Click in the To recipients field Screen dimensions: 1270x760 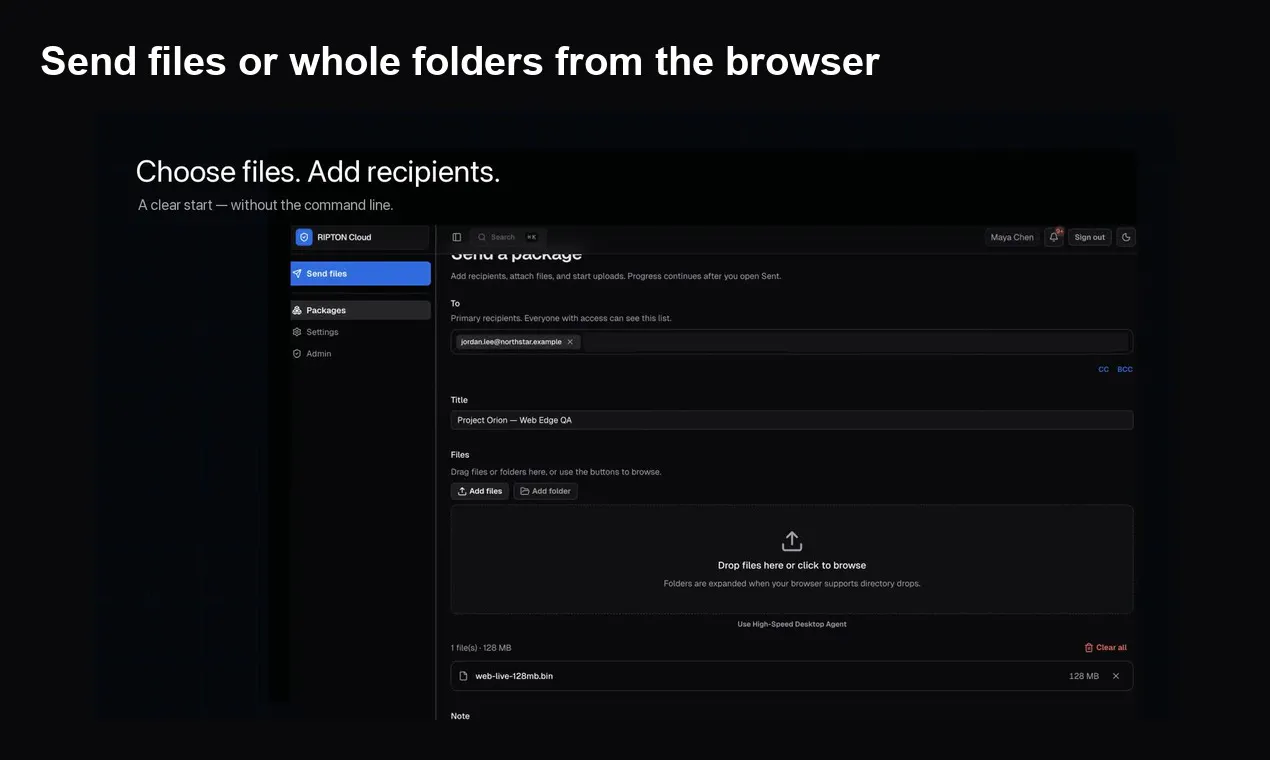792,342
